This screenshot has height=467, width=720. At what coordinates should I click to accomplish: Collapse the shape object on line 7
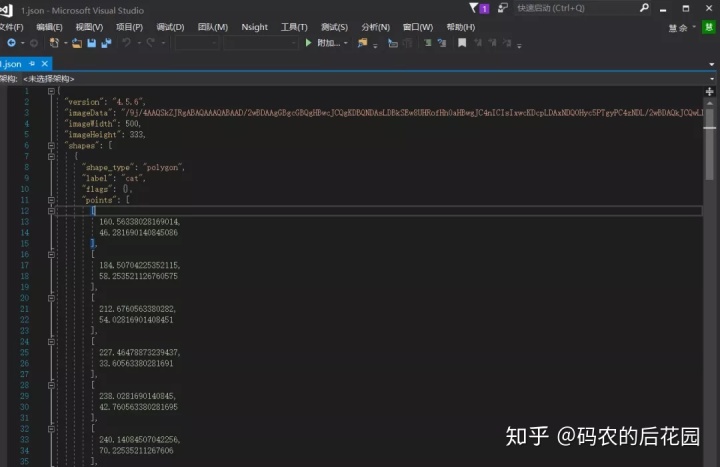pos(51,157)
